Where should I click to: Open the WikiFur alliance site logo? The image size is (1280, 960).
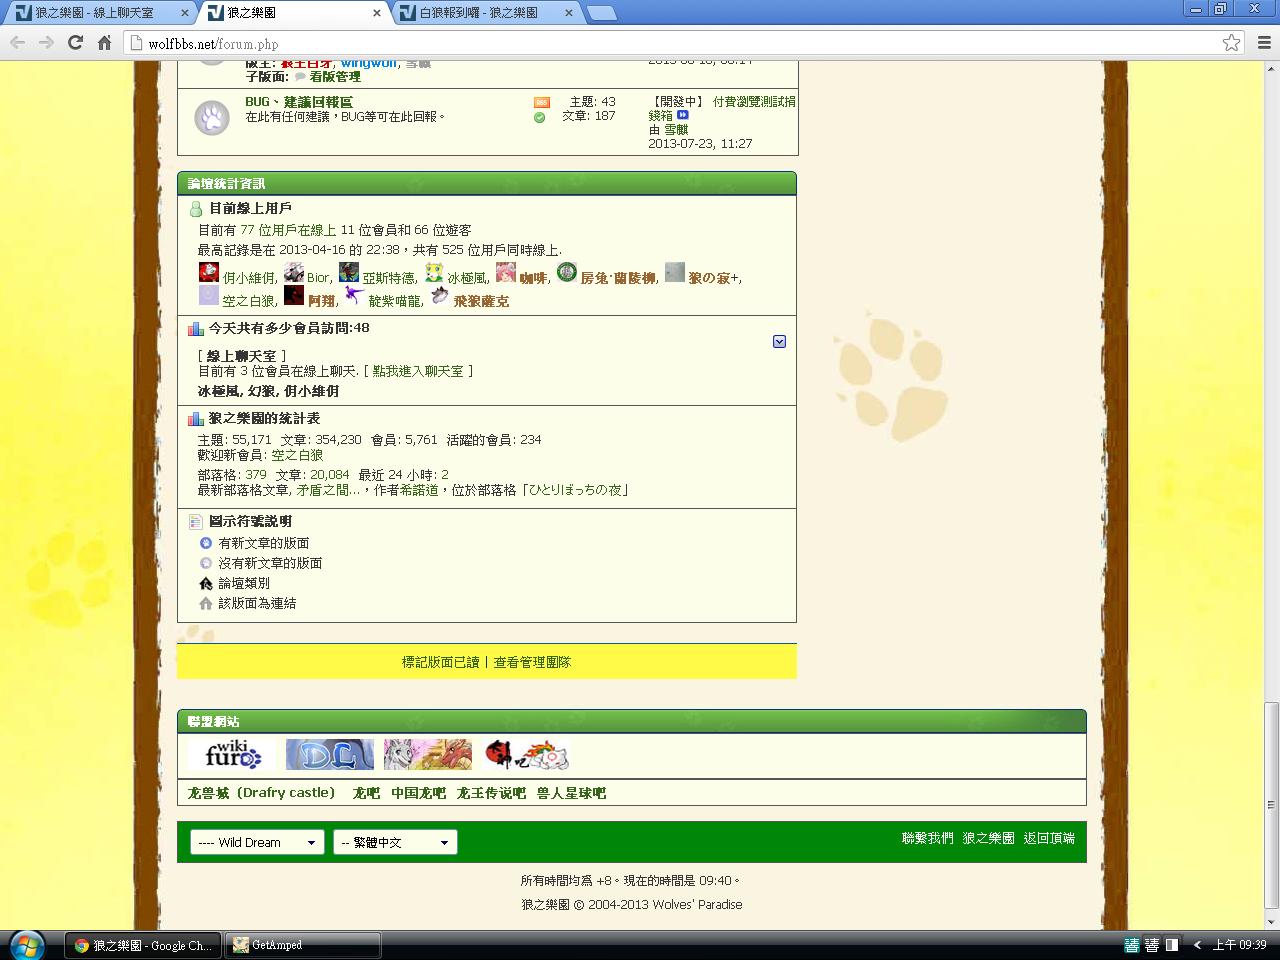231,755
